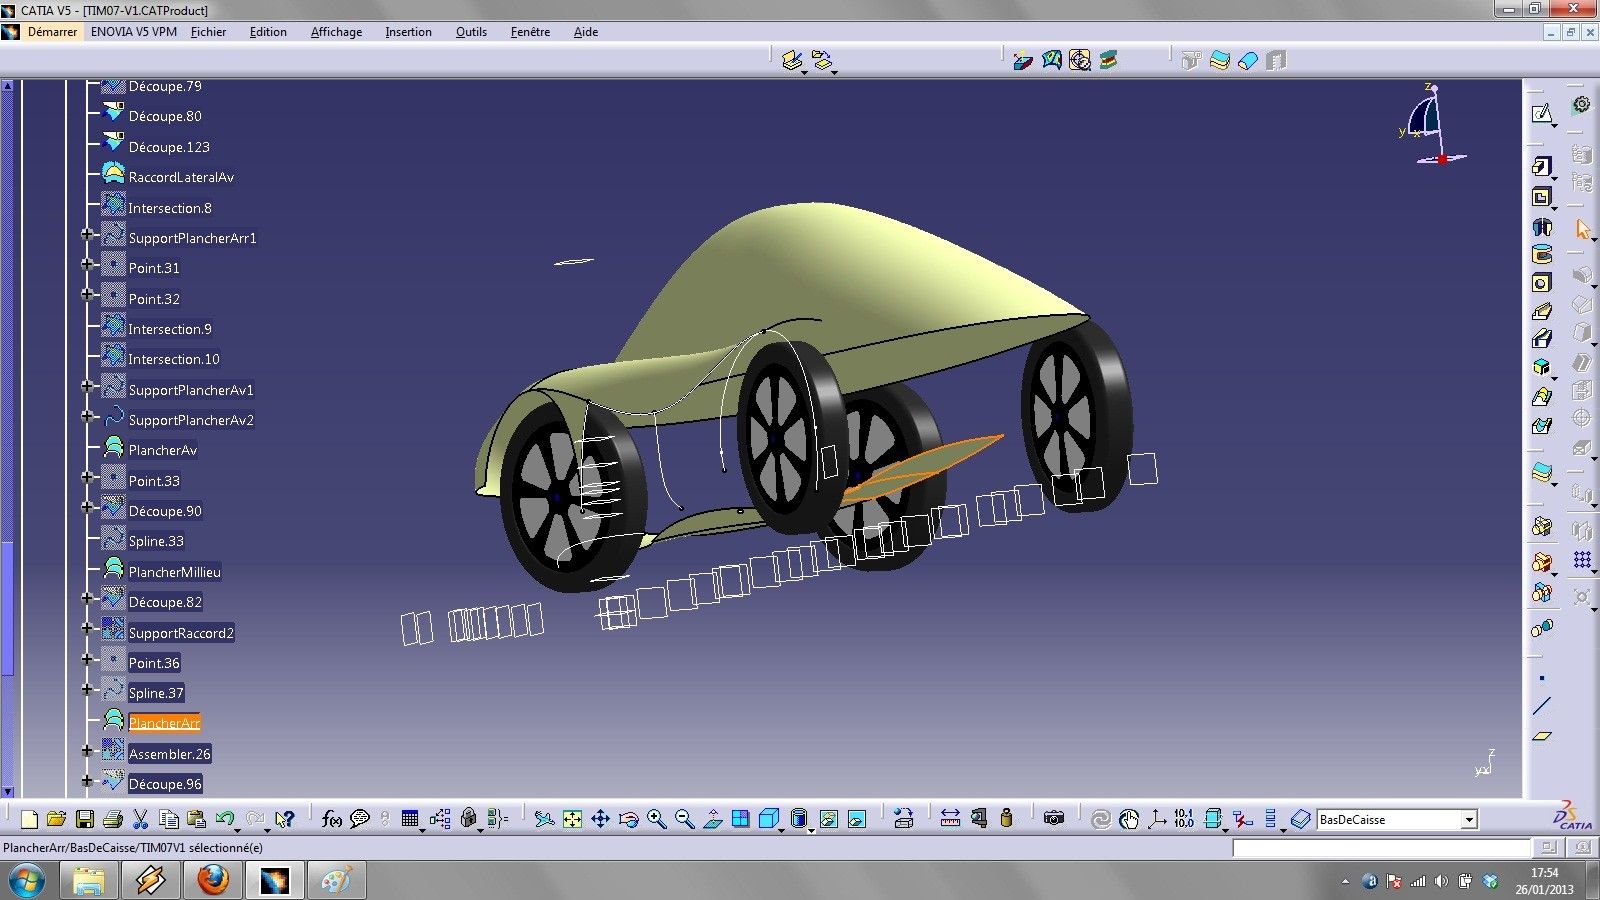Select PlancherMillieu in the specification tree
The width and height of the screenshot is (1600, 900).
coord(174,572)
